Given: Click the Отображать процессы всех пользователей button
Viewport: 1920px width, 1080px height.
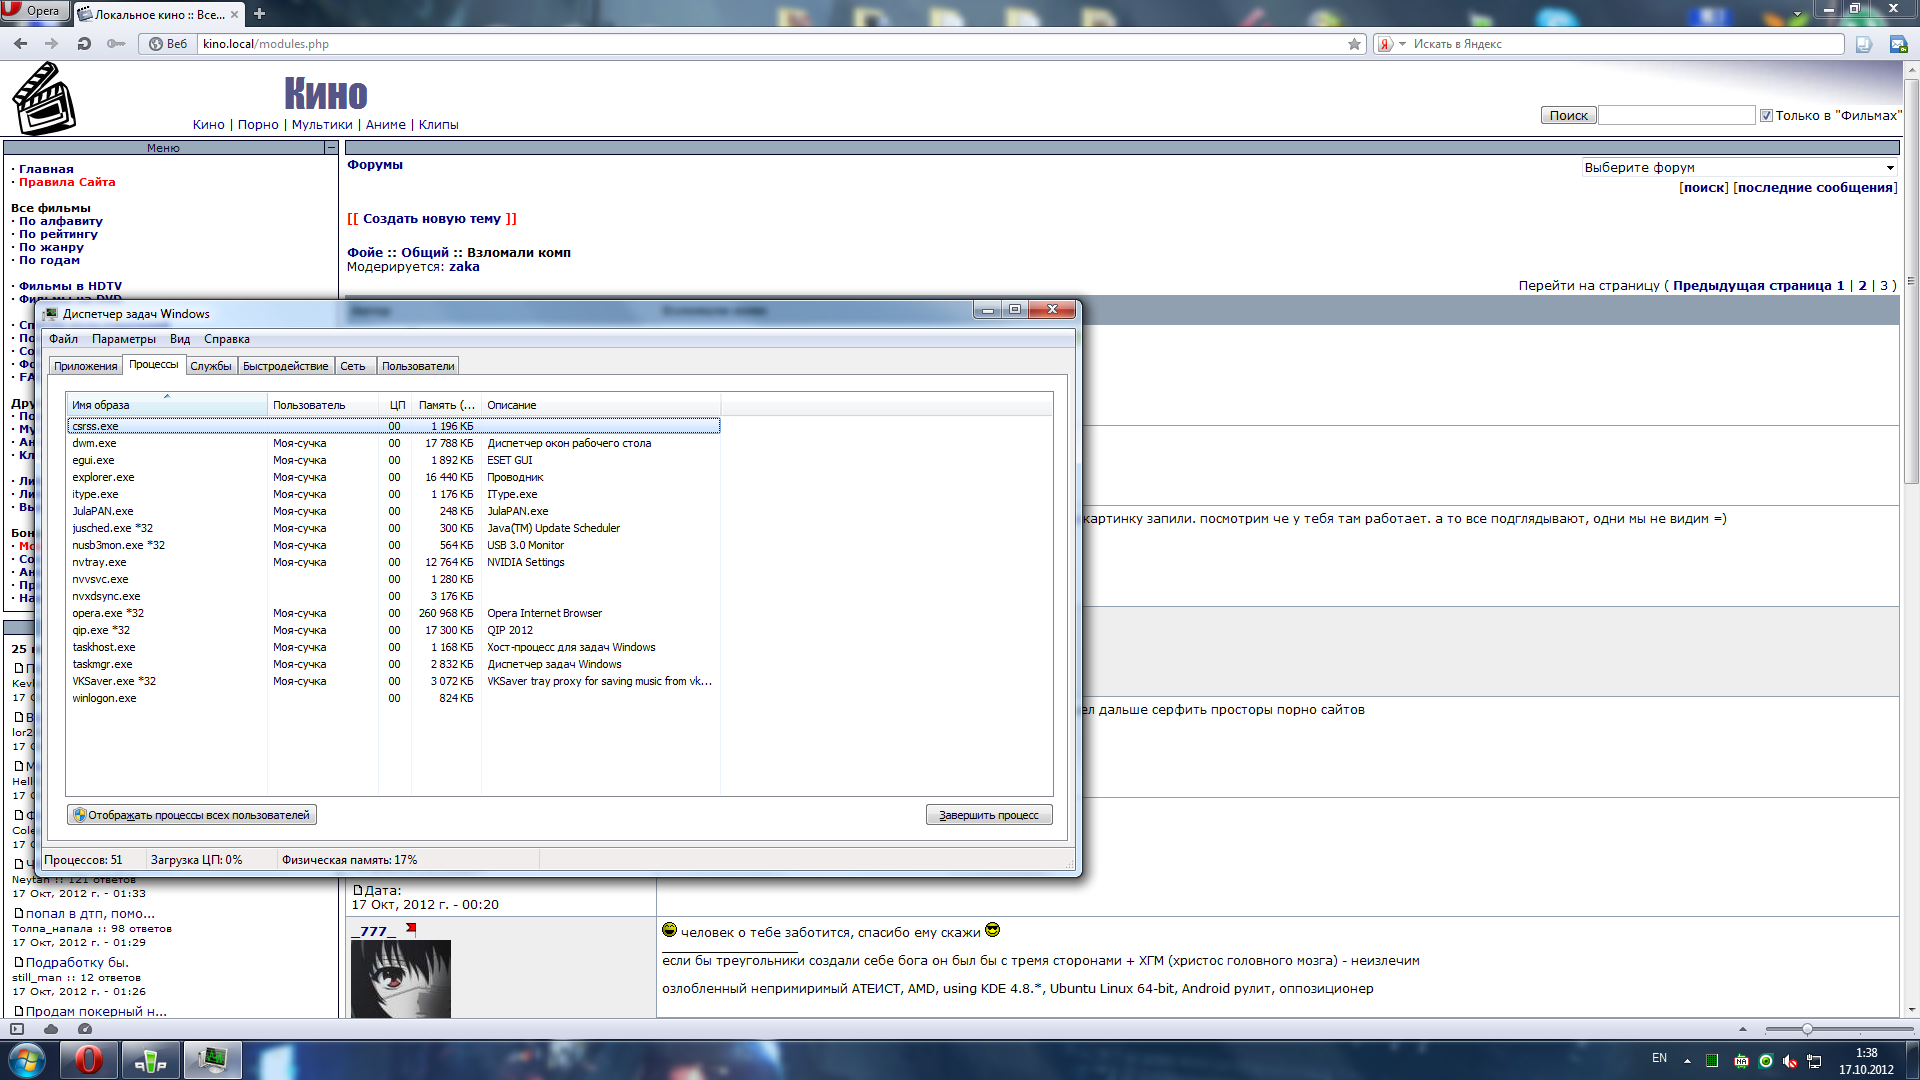Looking at the screenshot, I should 192,815.
